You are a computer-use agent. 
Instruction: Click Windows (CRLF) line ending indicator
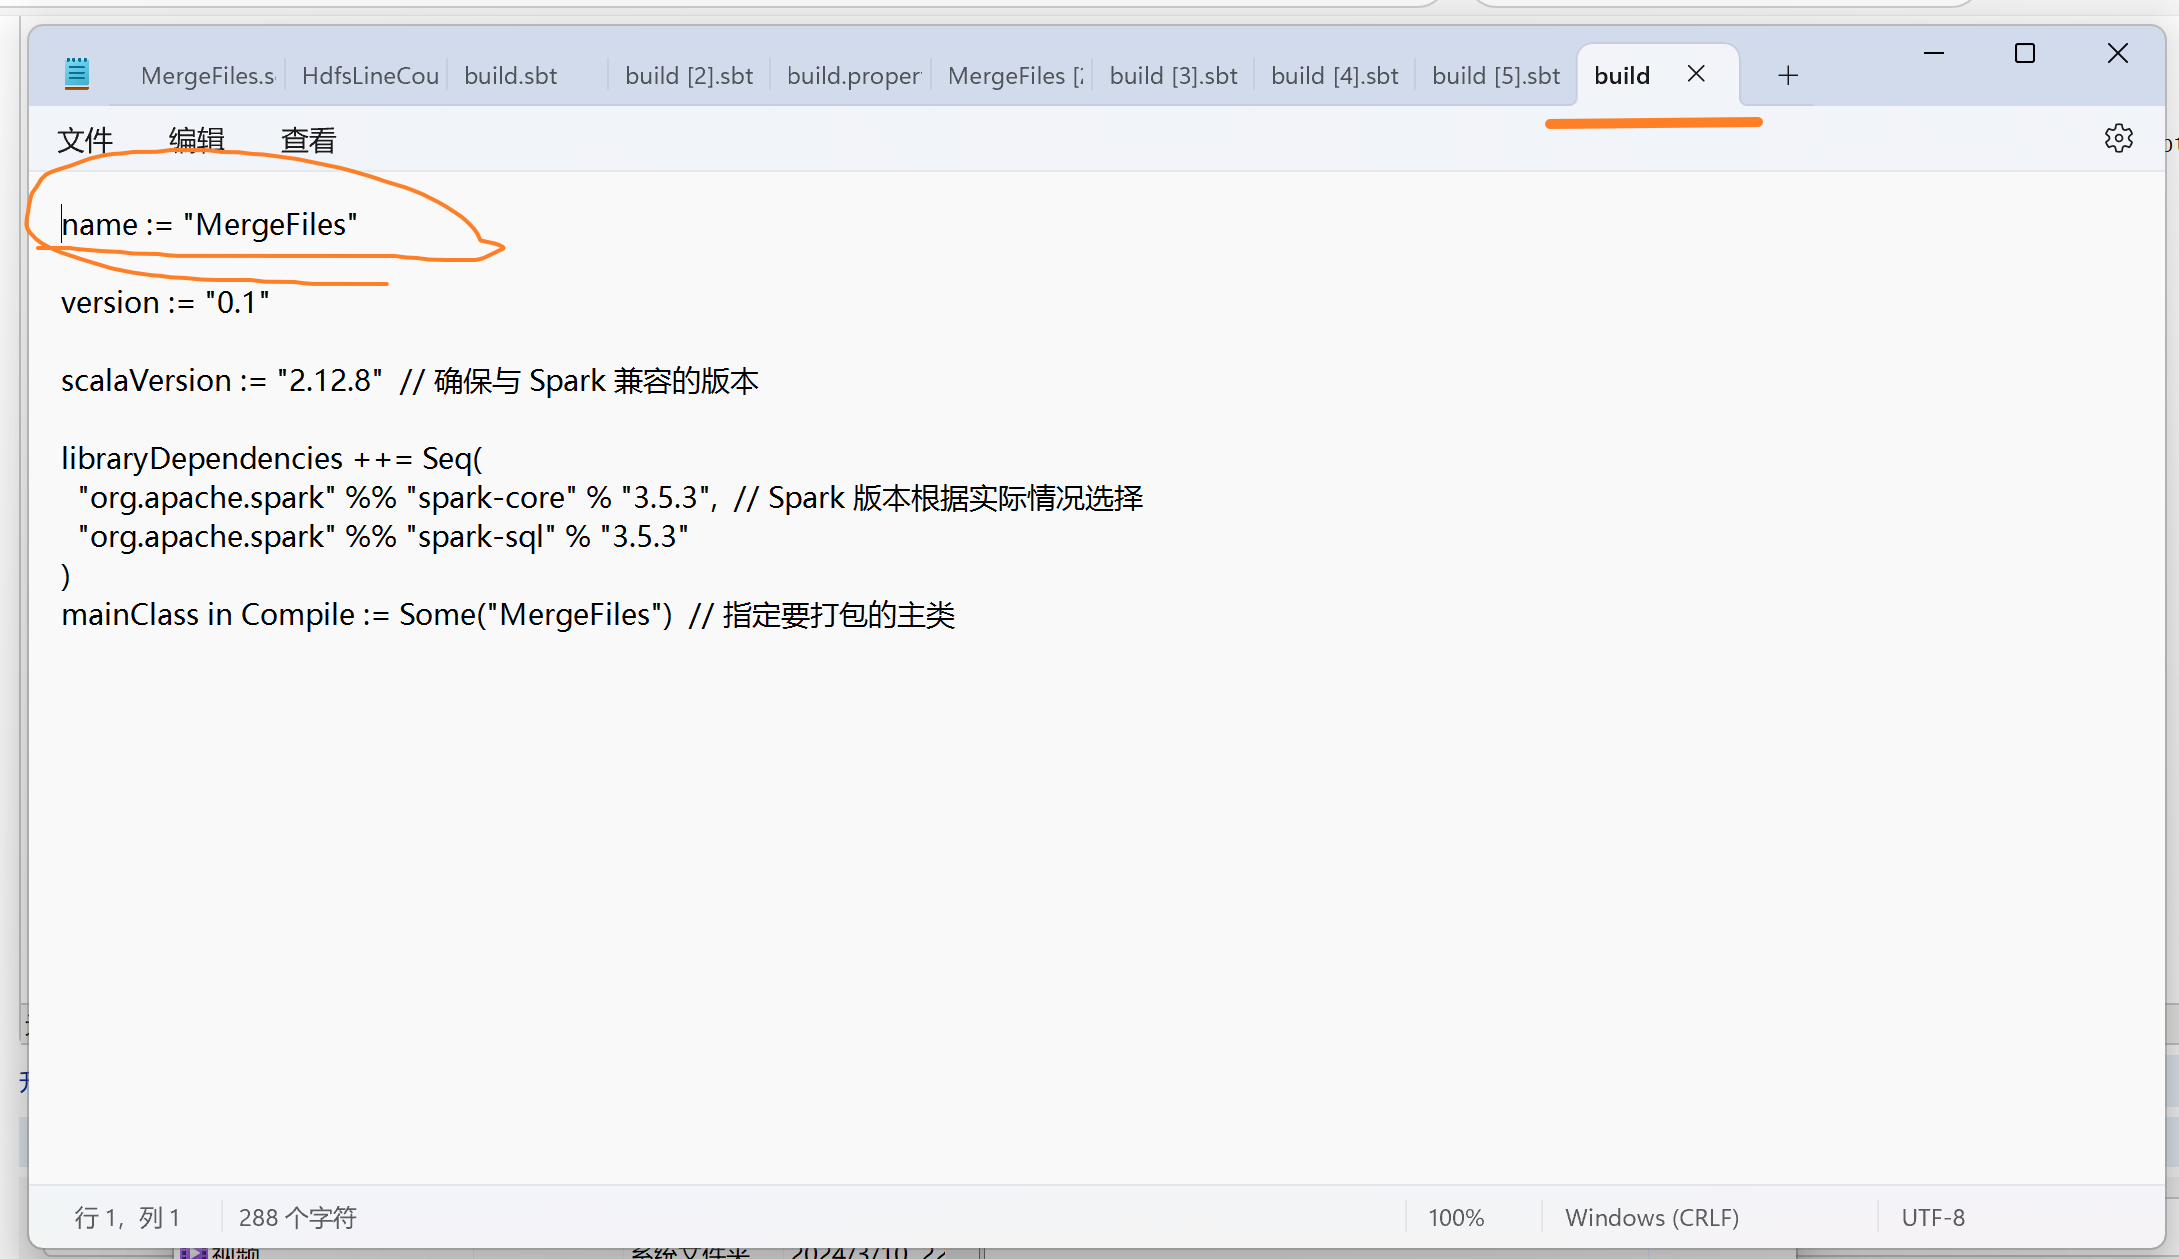pos(1652,1217)
